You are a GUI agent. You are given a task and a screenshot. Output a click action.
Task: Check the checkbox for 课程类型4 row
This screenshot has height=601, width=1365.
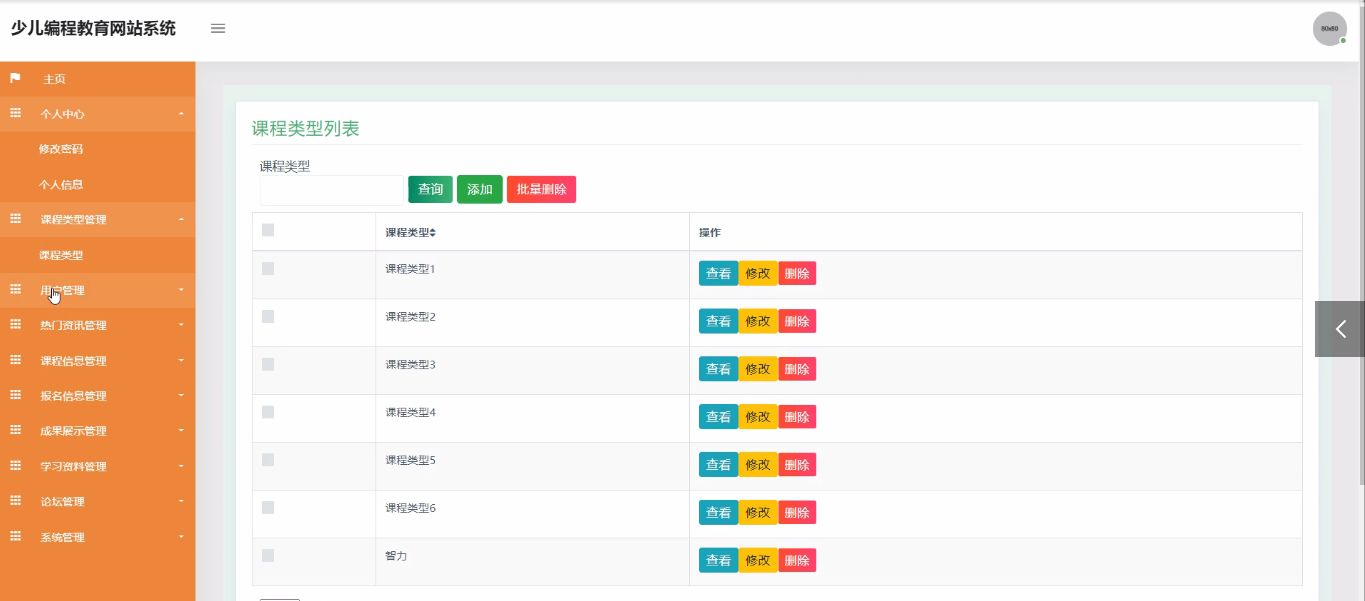click(268, 412)
